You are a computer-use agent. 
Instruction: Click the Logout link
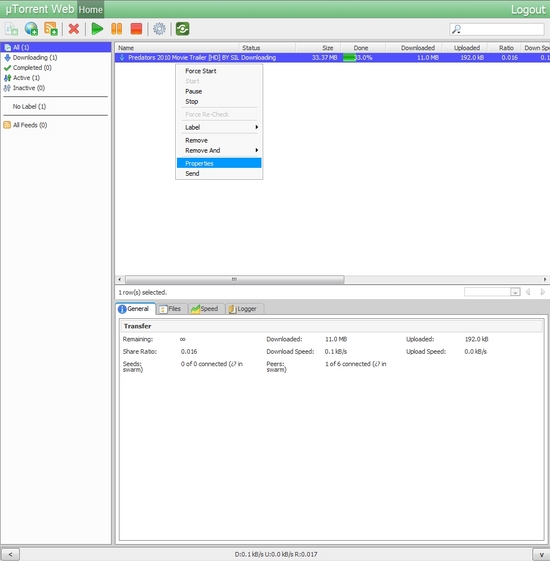pos(528,10)
